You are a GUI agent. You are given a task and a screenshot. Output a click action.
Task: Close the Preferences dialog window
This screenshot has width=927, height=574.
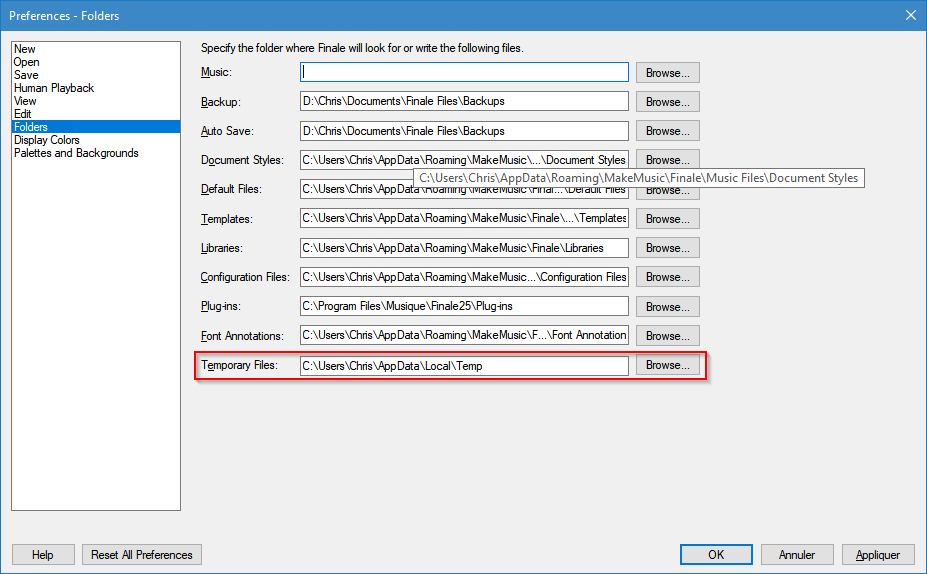pyautogui.click(x=910, y=15)
